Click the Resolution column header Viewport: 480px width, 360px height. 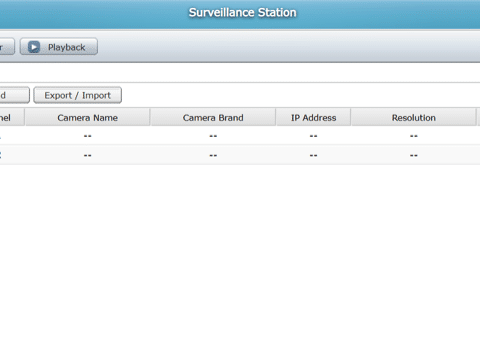pos(414,118)
